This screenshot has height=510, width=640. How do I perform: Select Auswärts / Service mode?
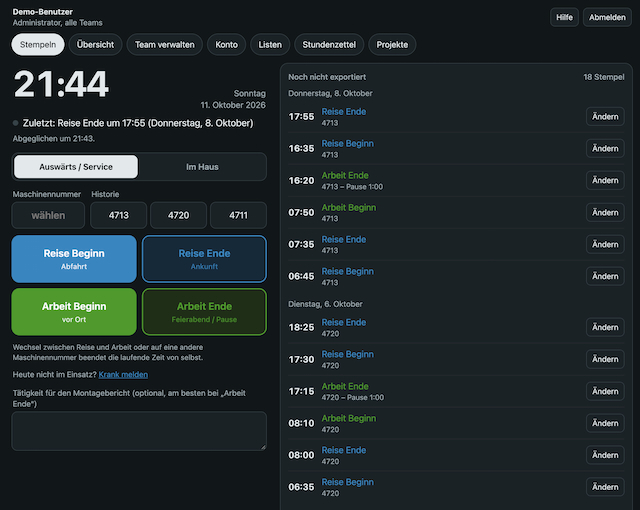[x=76, y=166]
